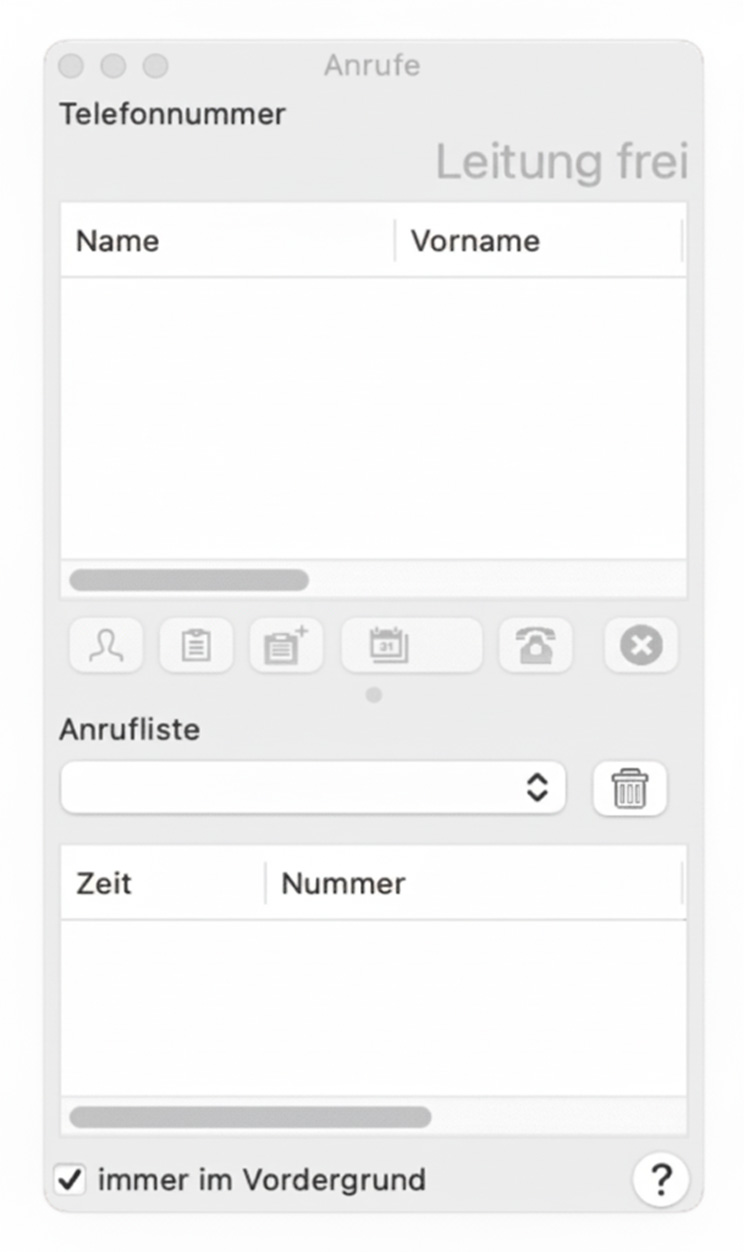744x1252 pixels.
Task: Click the calendar 31 icon button
Action: [411, 646]
